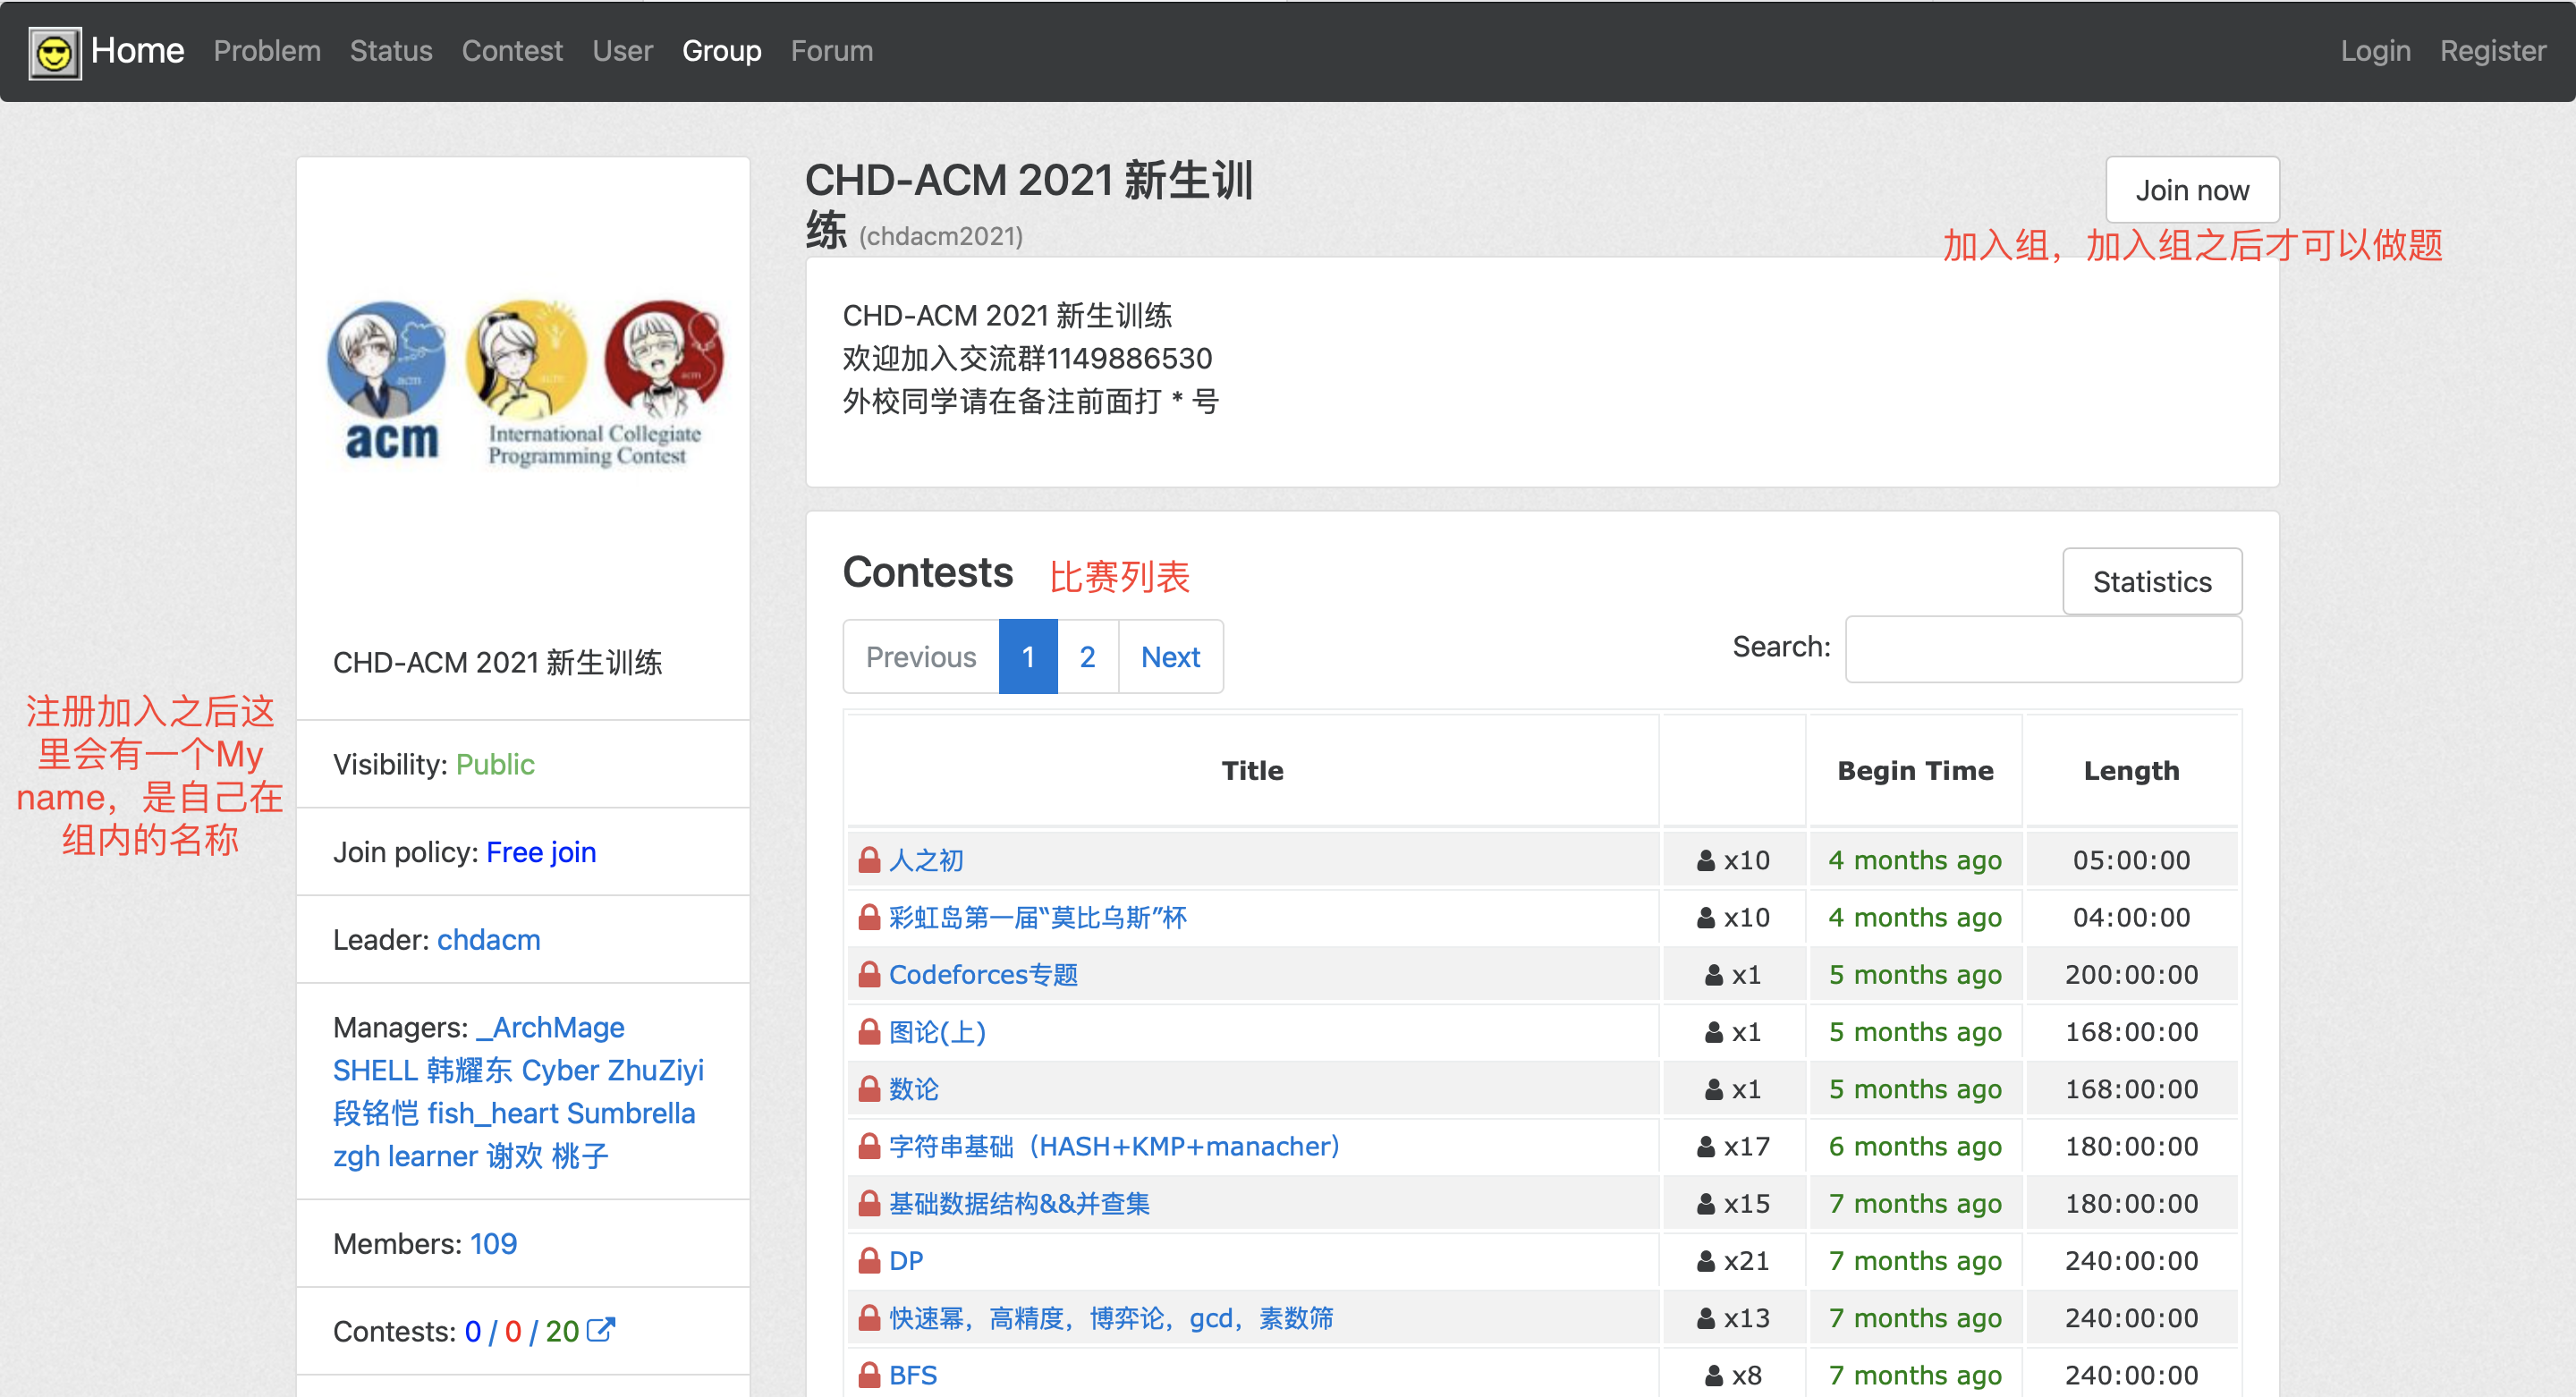Click the lock icon beside DP contest

[x=868, y=1260]
